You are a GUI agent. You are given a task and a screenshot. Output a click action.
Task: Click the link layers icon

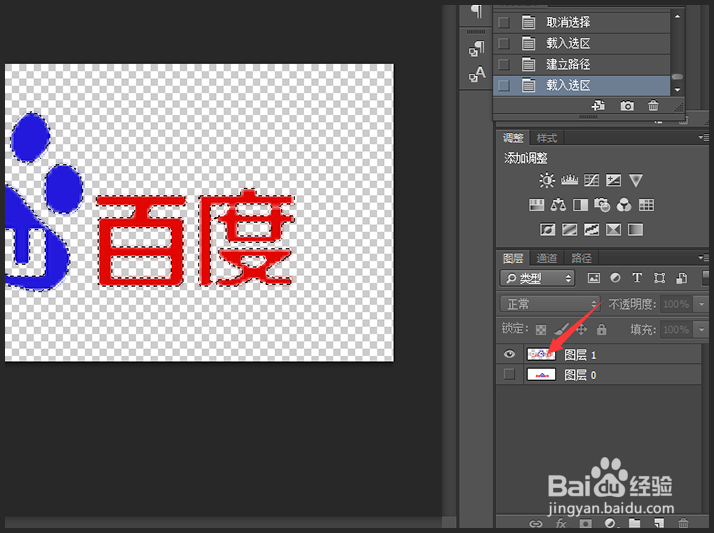click(536, 524)
